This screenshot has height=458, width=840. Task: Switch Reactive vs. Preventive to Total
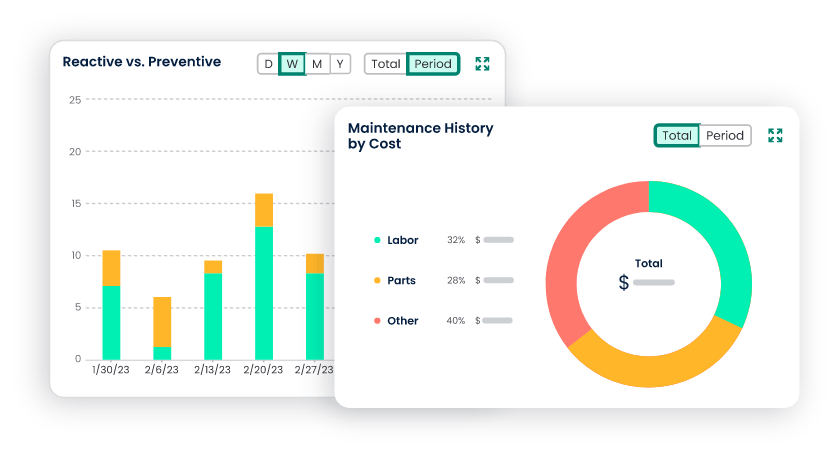tap(386, 64)
